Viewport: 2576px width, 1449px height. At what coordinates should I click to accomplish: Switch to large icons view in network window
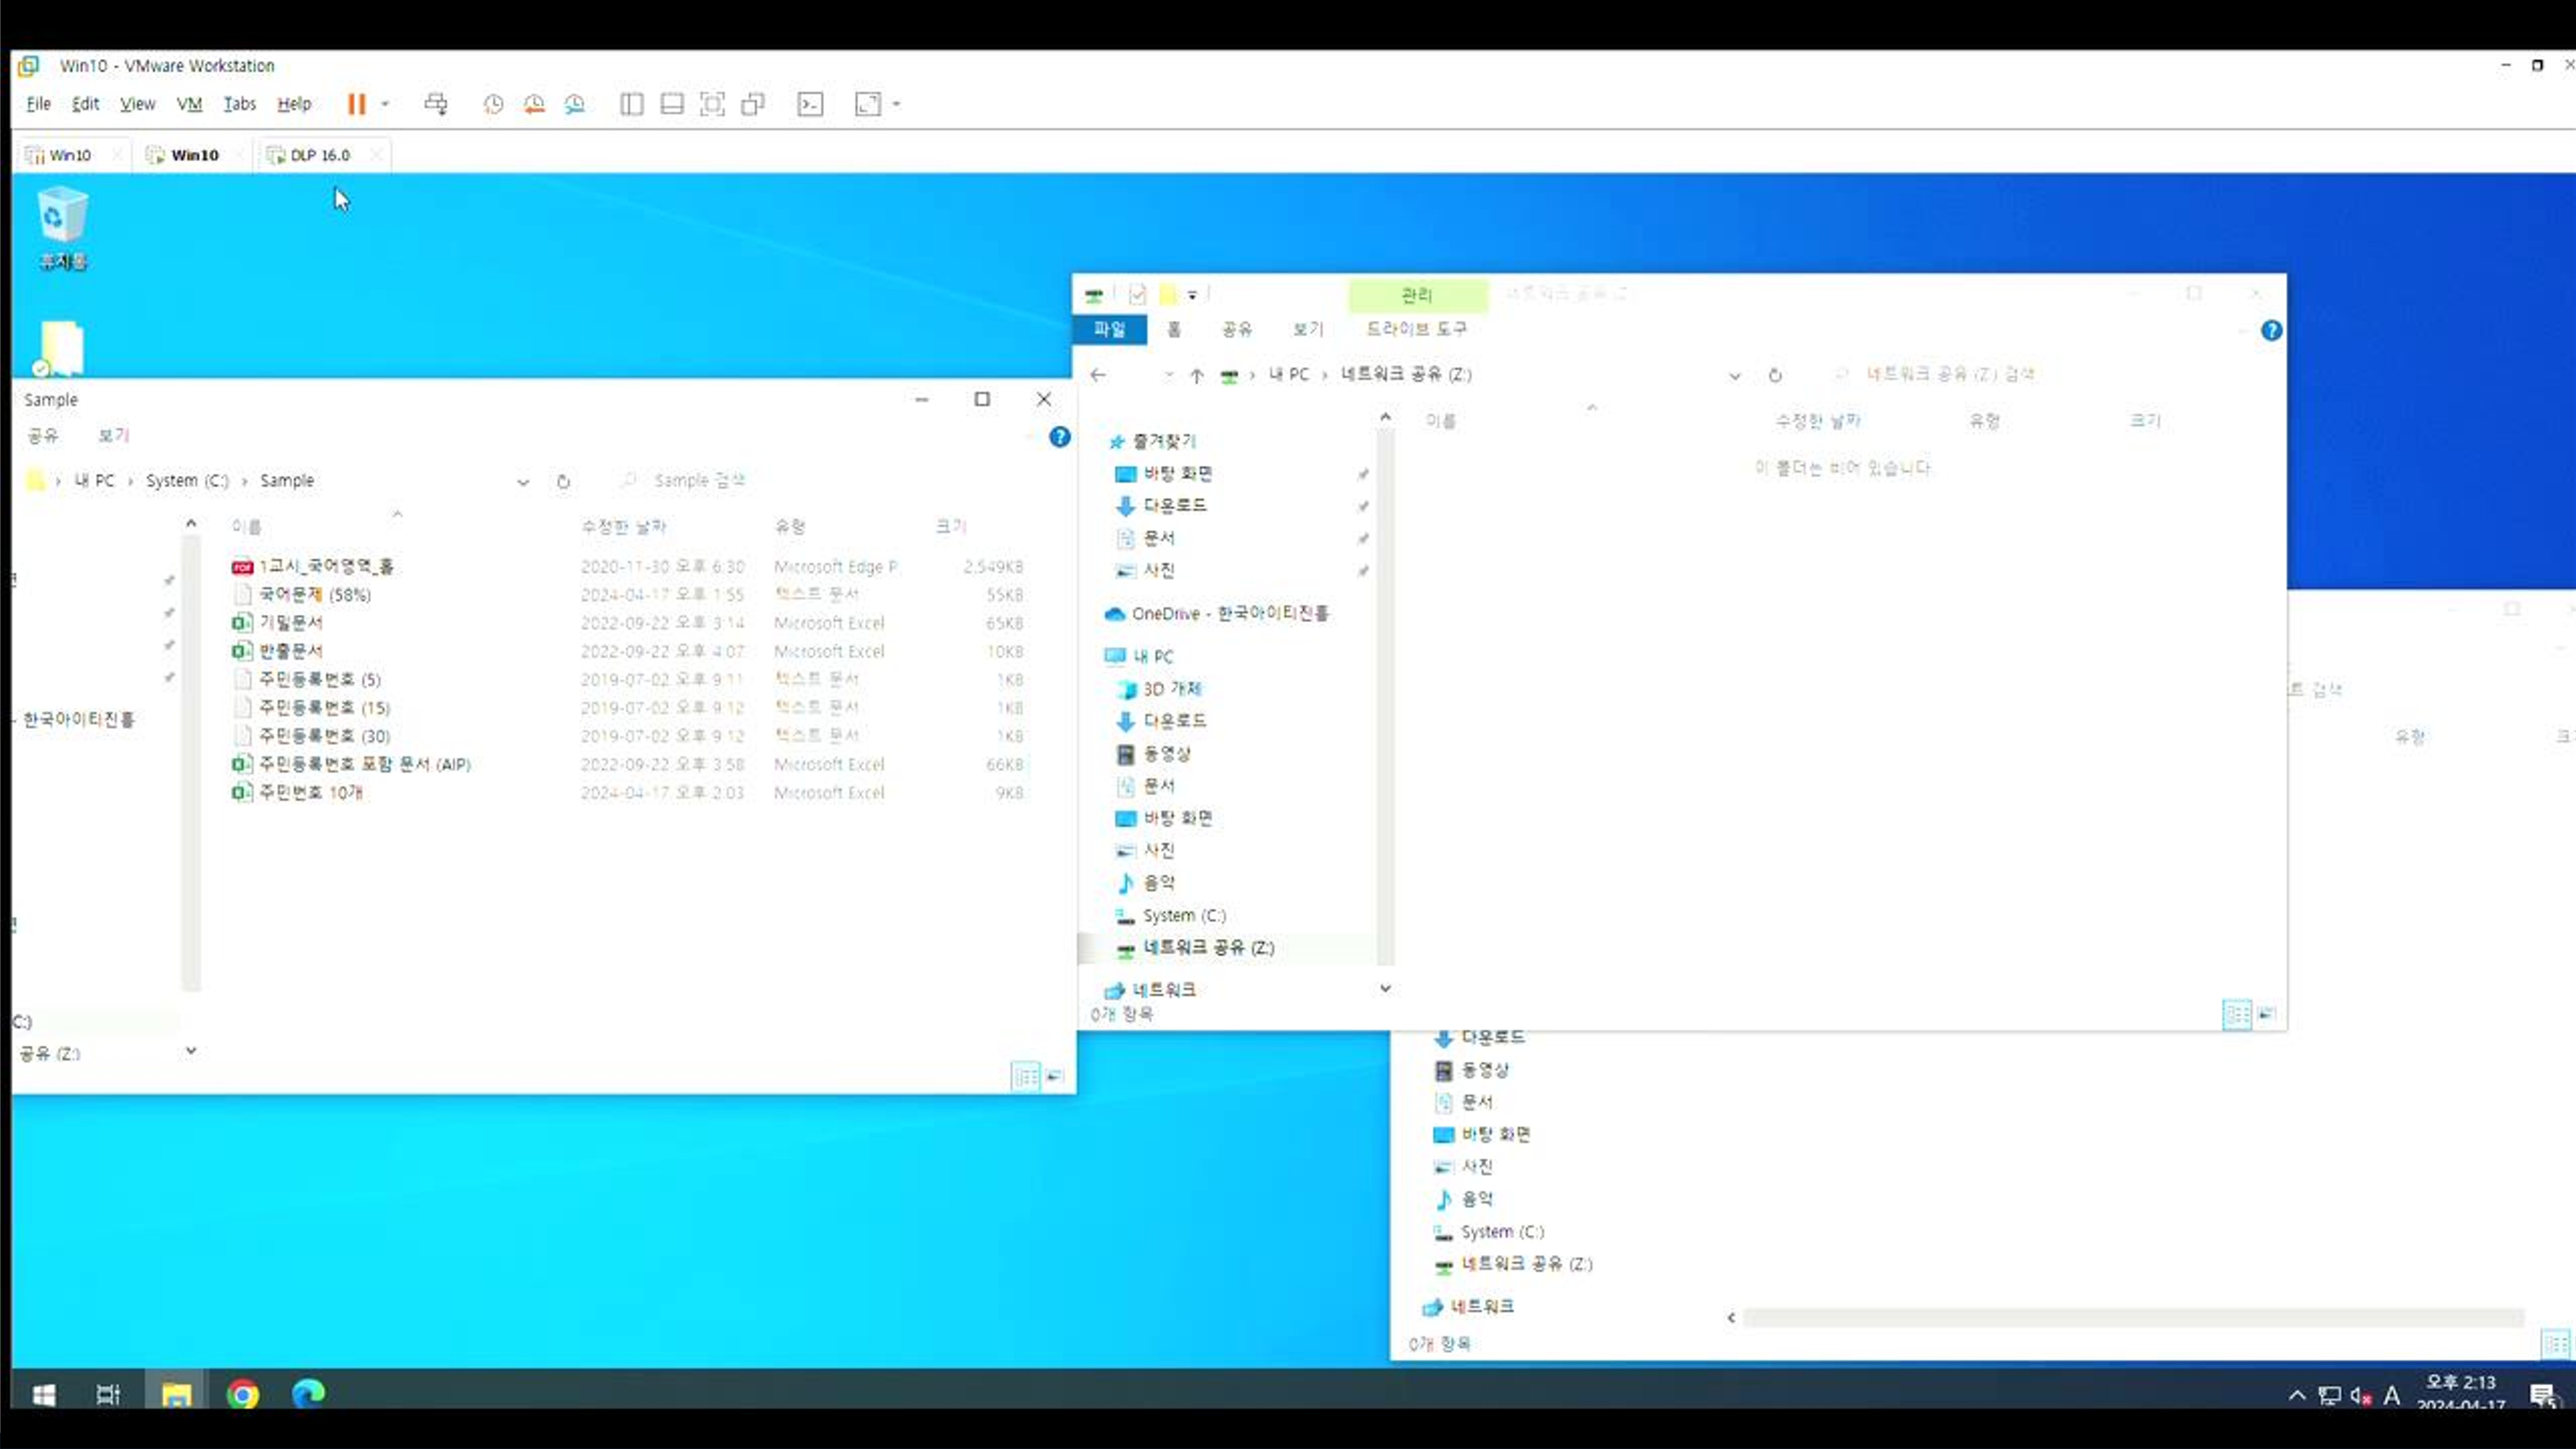click(2267, 1014)
